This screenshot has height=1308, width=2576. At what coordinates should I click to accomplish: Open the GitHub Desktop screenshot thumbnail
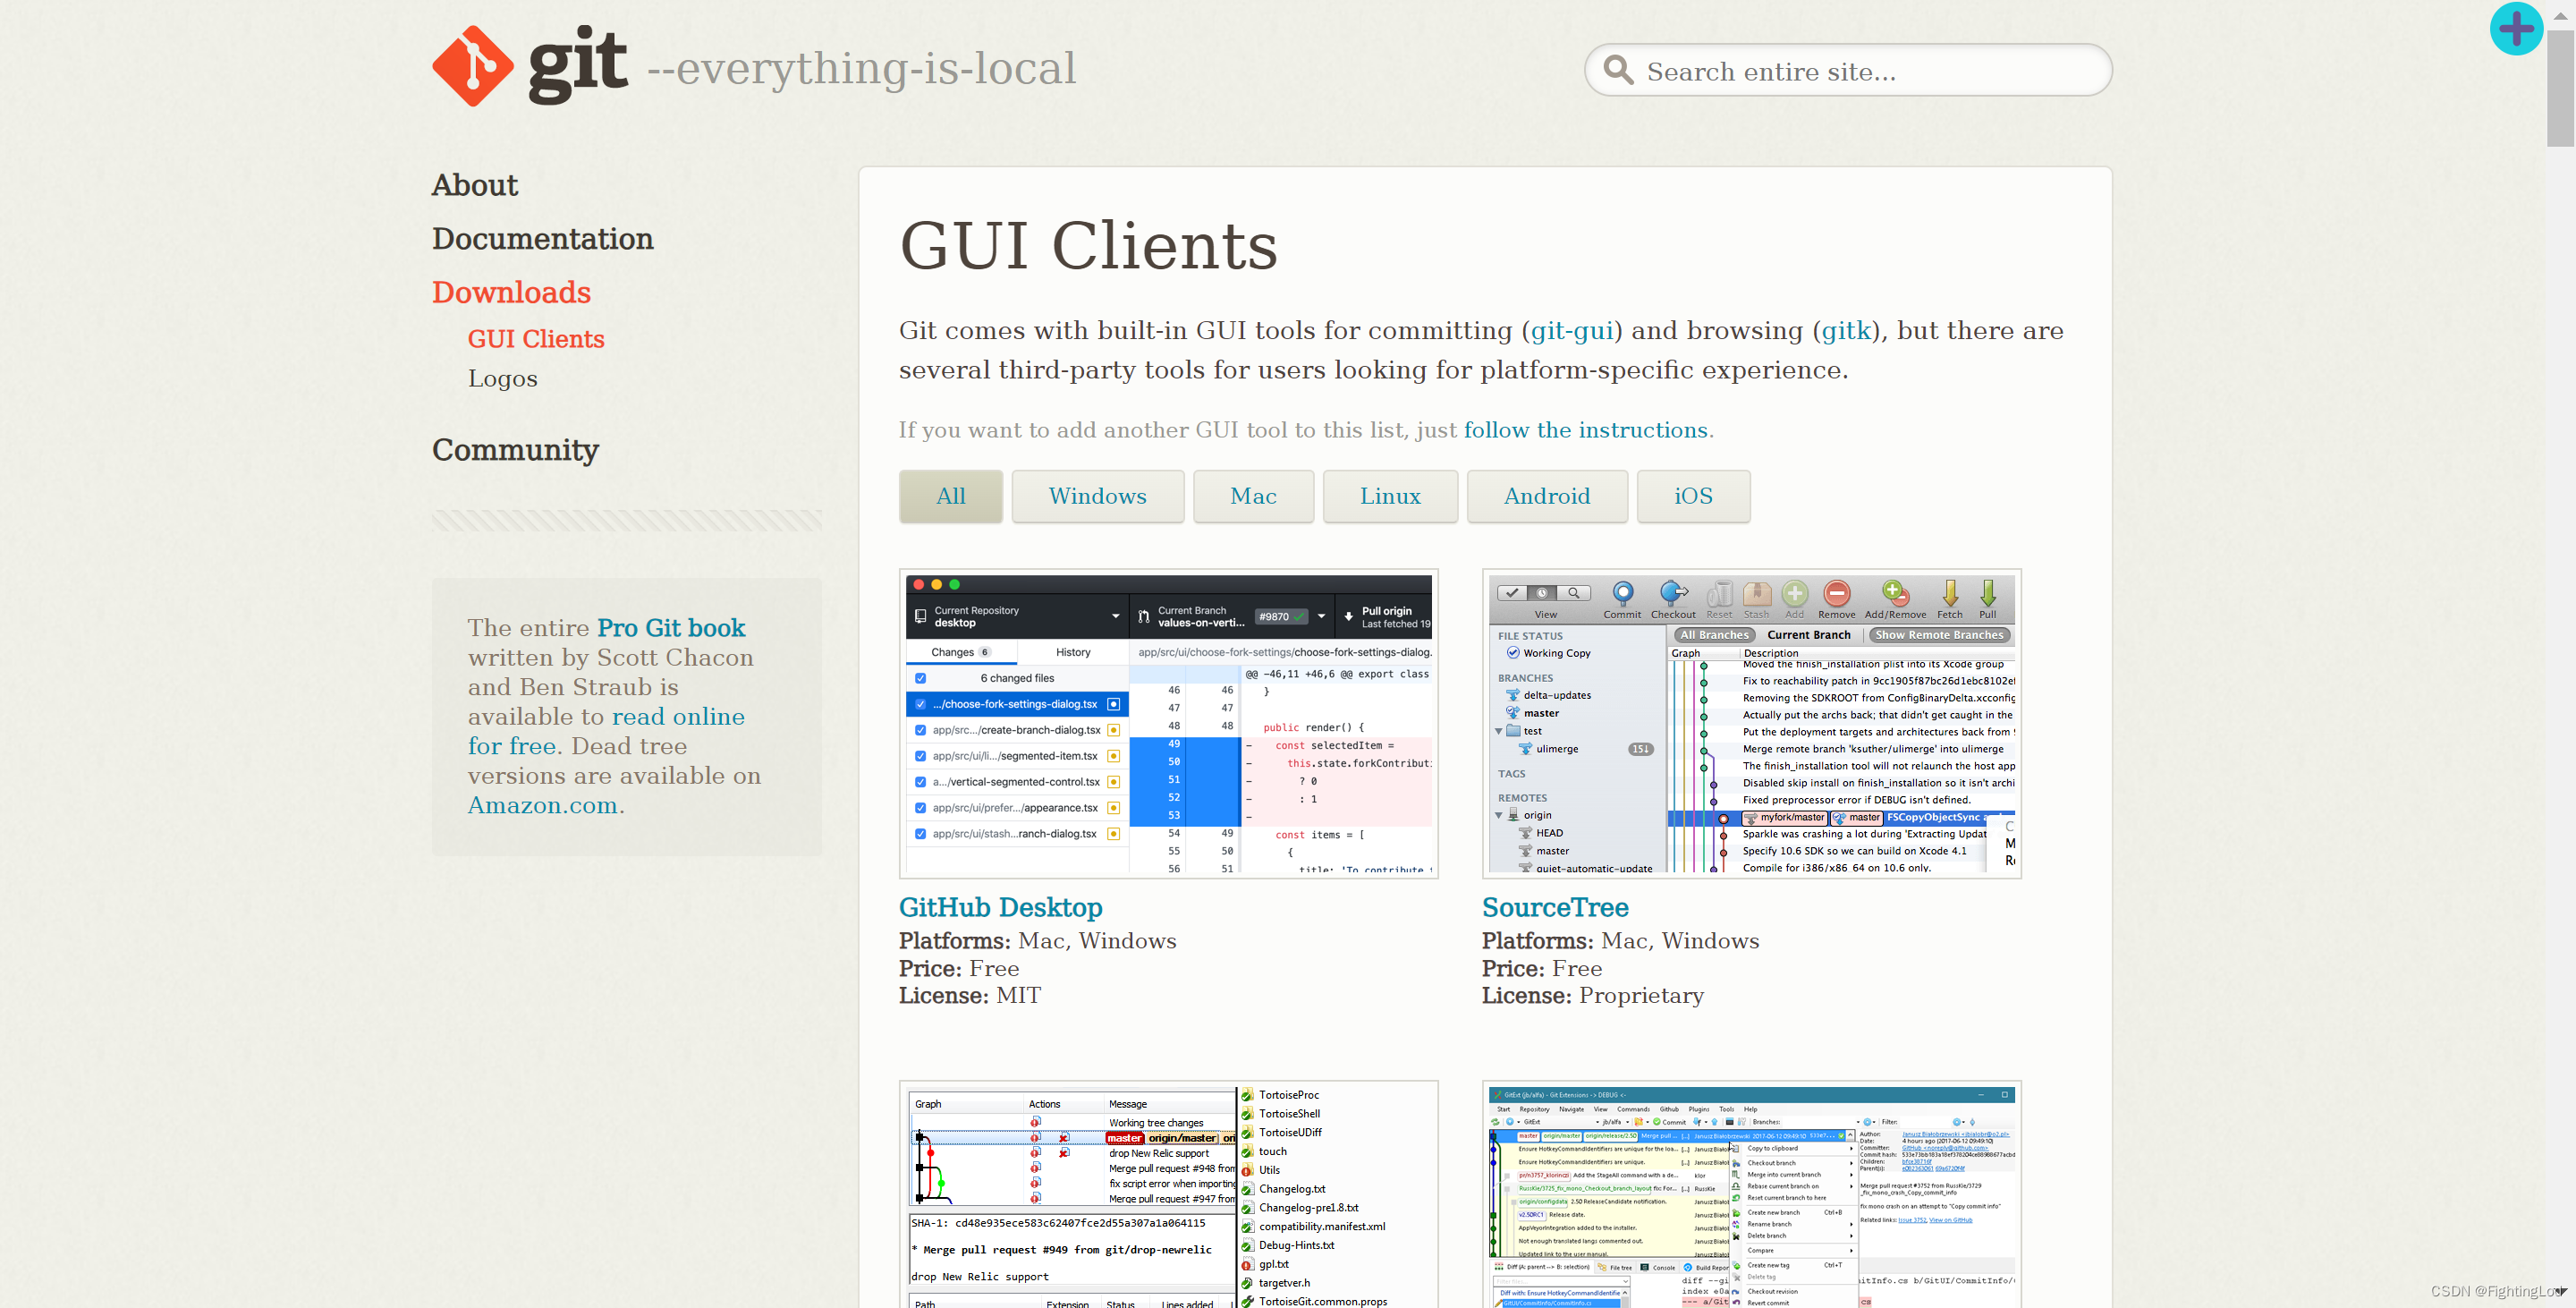pyautogui.click(x=1169, y=724)
